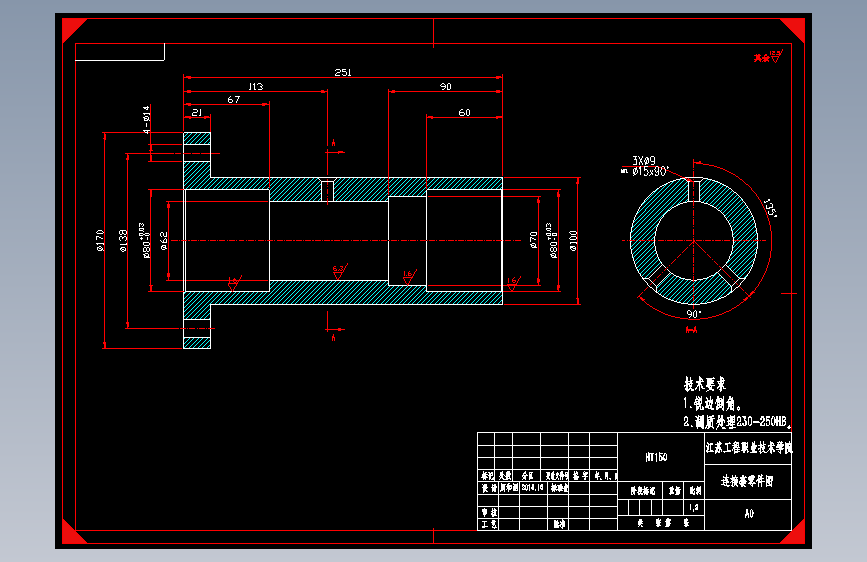Click the circular section view center
The width and height of the screenshot is (867, 562).
[x=694, y=241]
